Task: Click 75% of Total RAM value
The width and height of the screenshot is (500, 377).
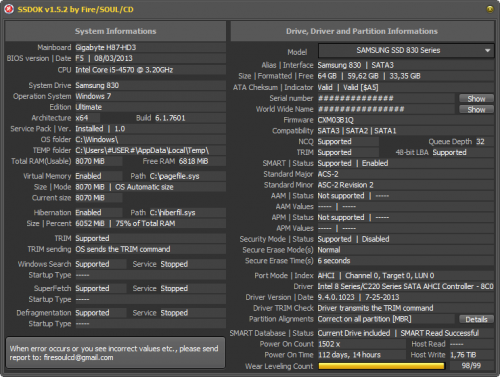Action: (x=145, y=223)
